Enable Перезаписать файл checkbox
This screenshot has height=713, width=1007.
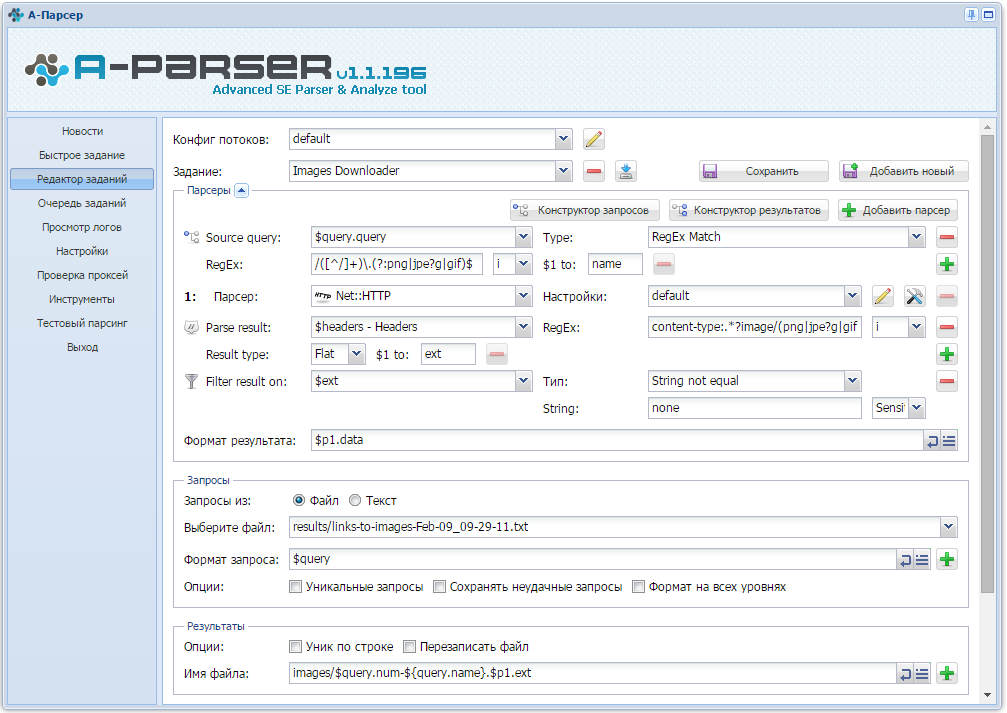409,646
